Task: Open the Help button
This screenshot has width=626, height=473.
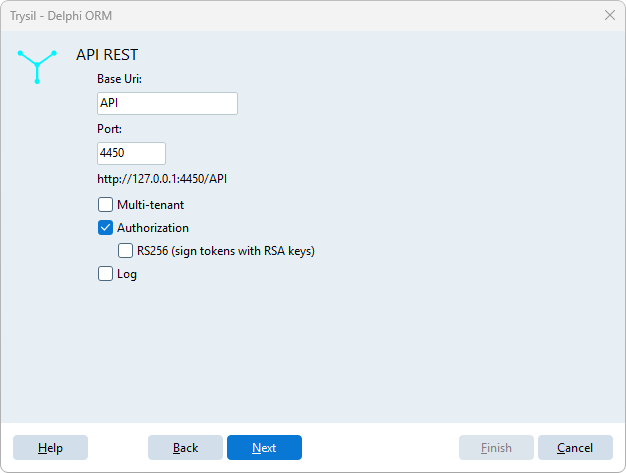Action: (50, 447)
